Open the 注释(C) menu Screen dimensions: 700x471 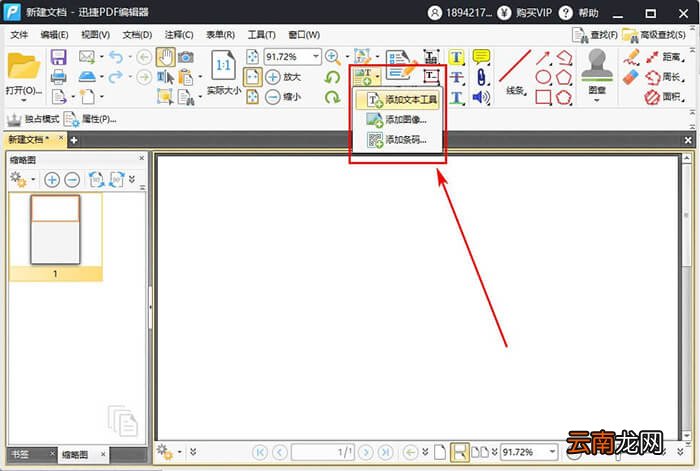click(x=179, y=35)
